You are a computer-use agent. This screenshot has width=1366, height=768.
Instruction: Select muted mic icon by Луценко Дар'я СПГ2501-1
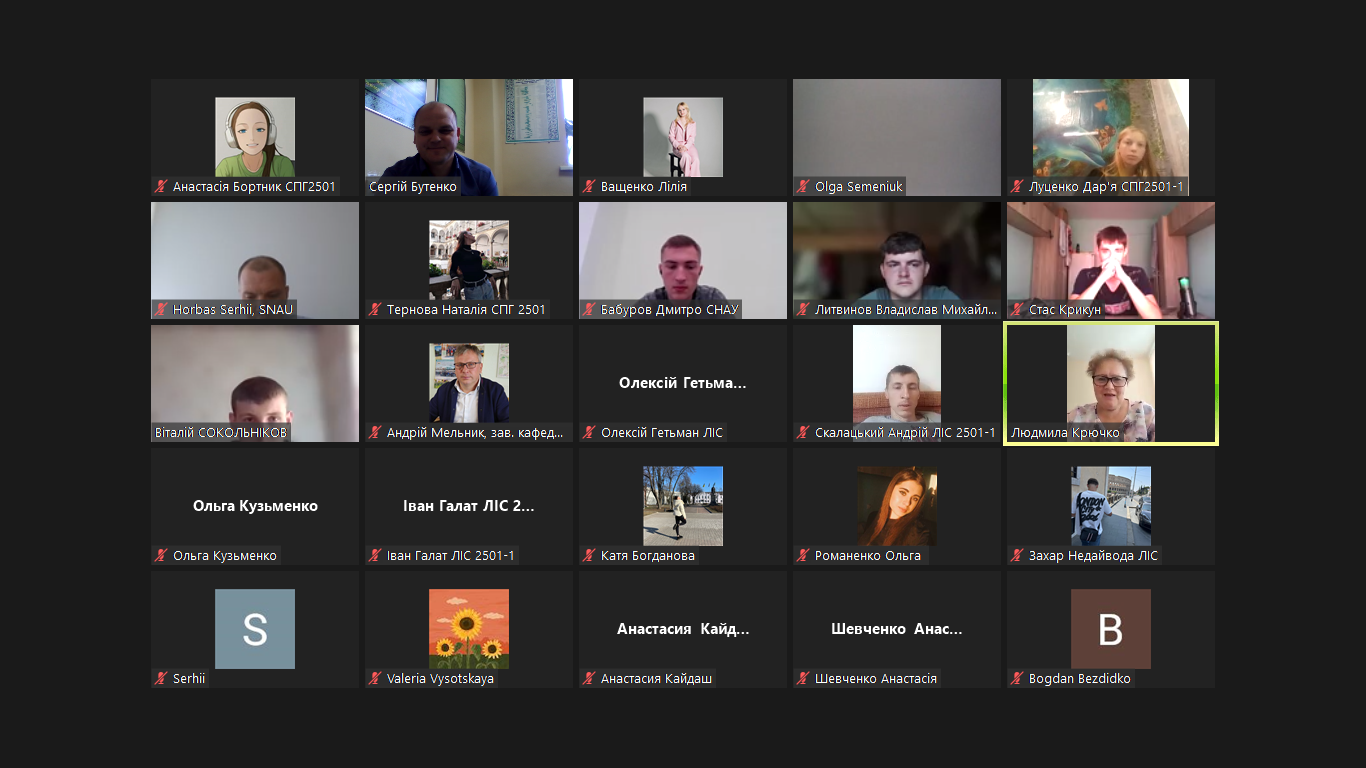[1017, 187]
